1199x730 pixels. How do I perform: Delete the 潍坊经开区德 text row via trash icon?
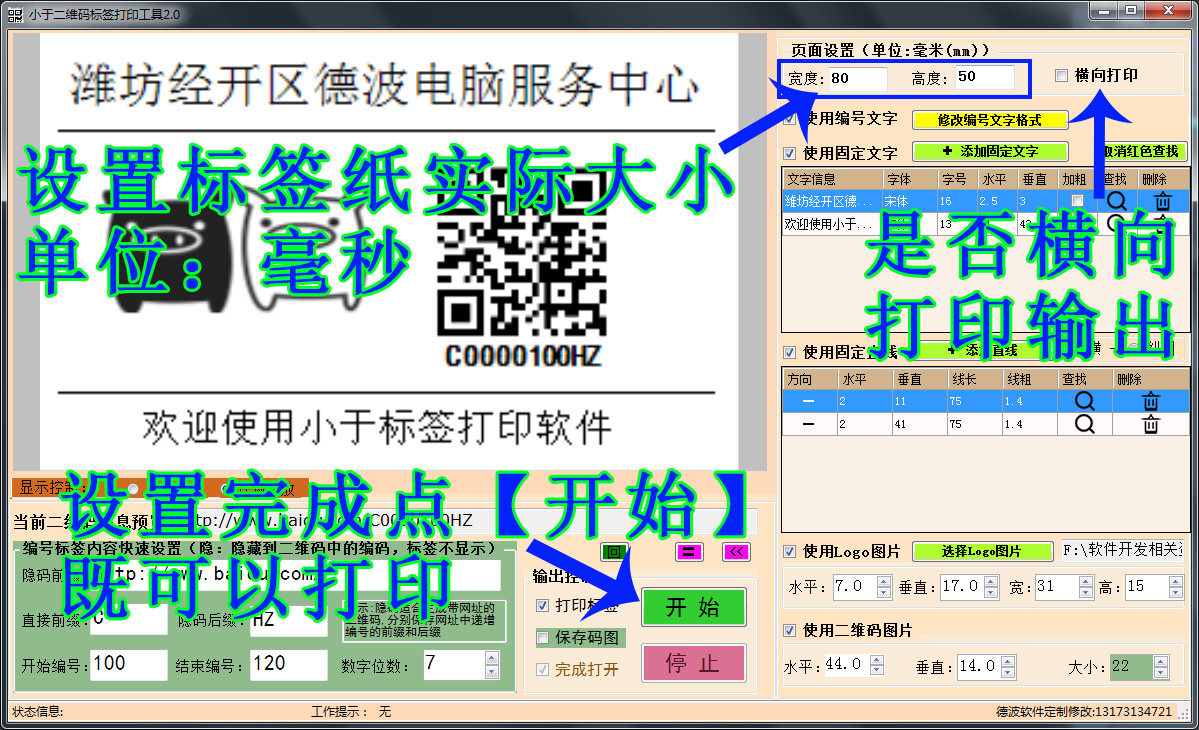tap(1163, 201)
